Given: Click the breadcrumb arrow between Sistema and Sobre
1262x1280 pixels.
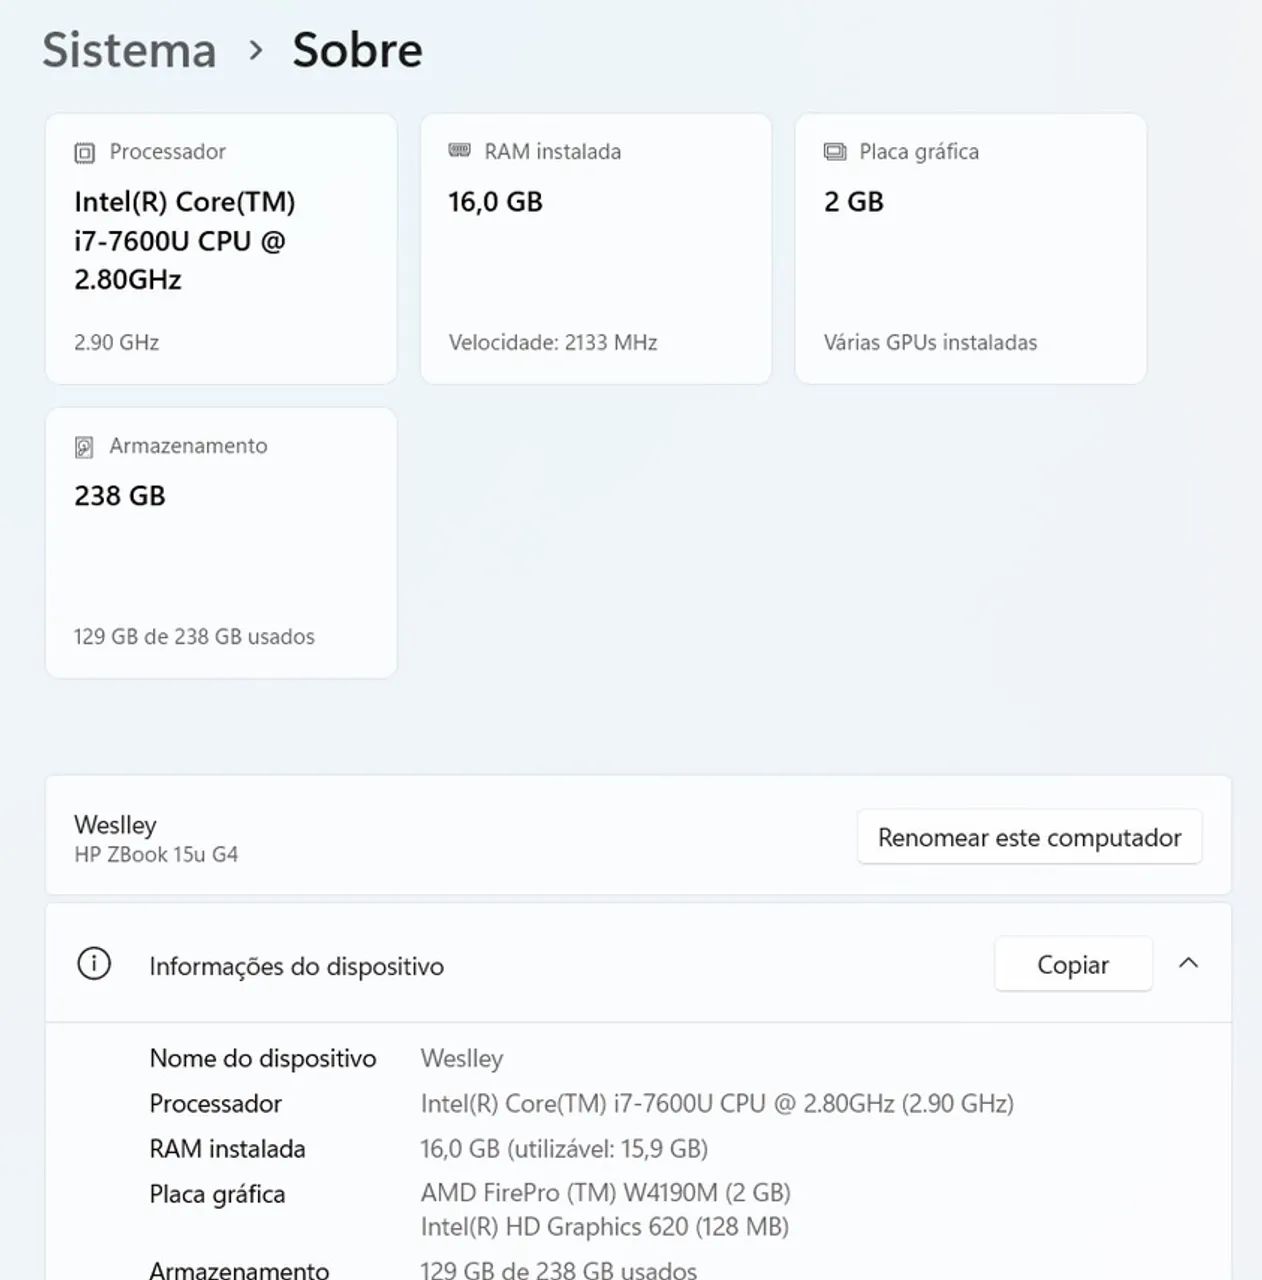Looking at the screenshot, I should (x=256, y=50).
